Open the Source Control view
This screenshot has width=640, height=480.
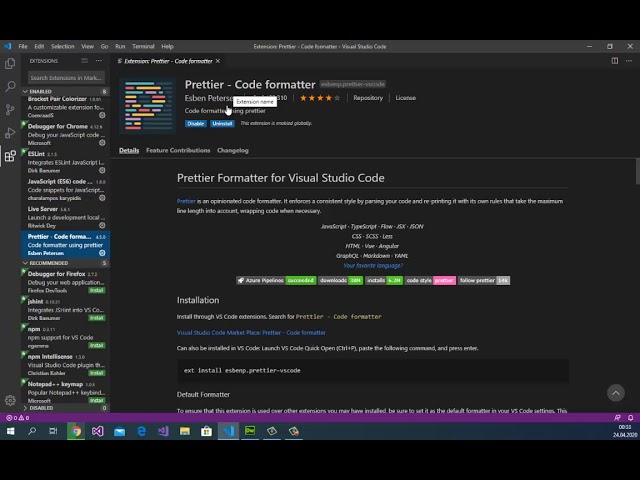tap(10, 109)
